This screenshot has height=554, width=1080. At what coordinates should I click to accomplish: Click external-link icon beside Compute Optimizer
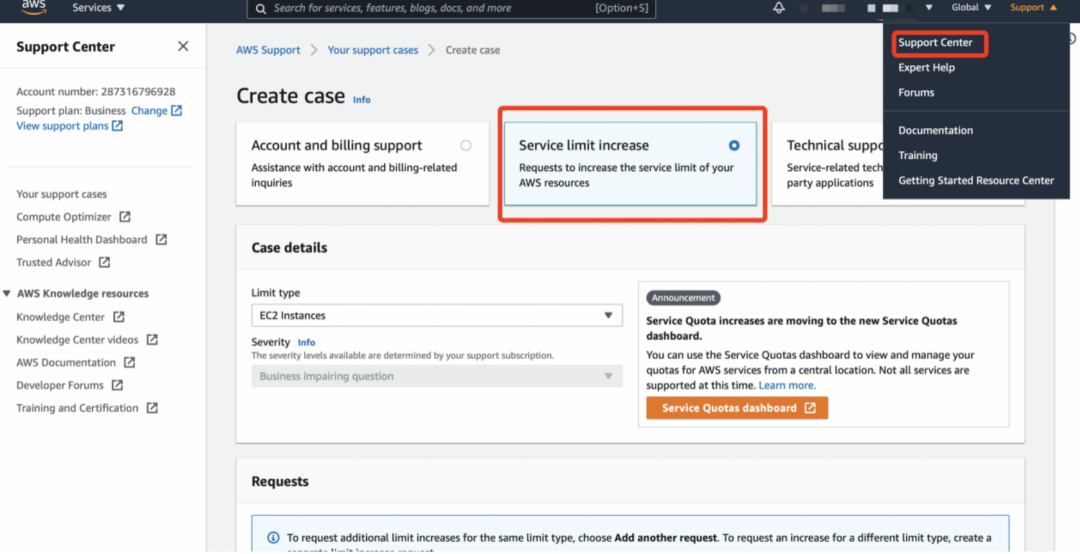pyautogui.click(x=125, y=216)
